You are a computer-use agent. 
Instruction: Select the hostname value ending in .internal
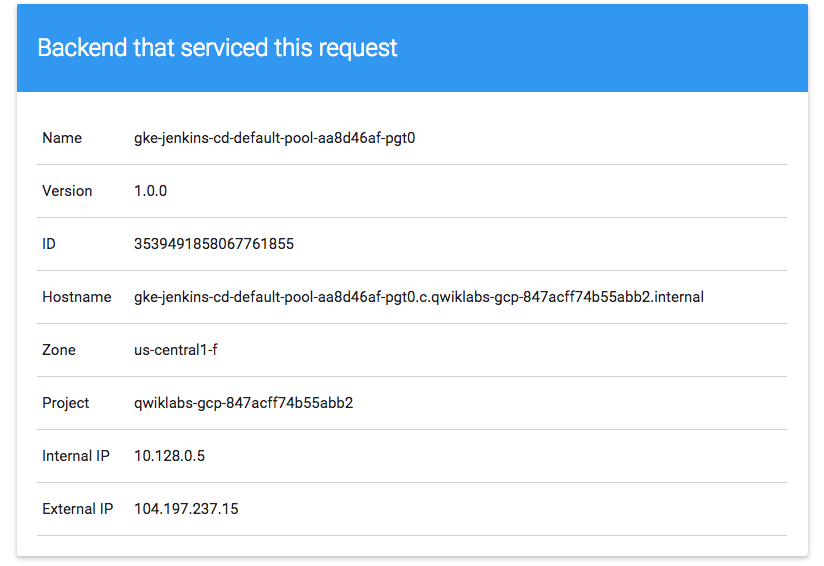[419, 297]
